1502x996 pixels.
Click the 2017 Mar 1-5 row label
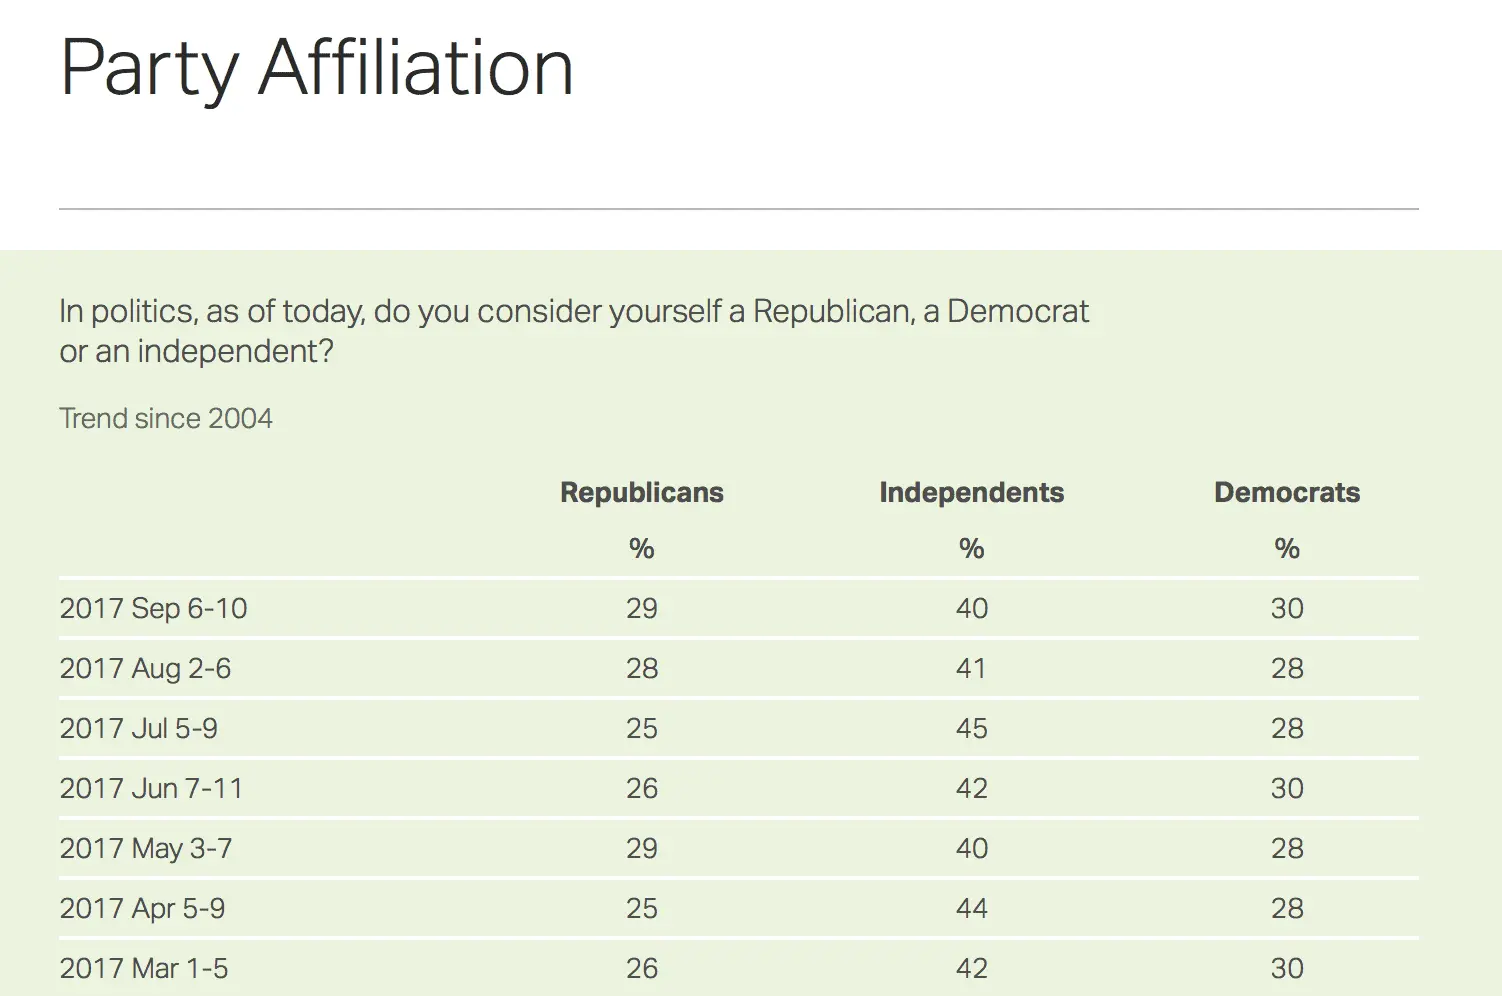pos(144,968)
